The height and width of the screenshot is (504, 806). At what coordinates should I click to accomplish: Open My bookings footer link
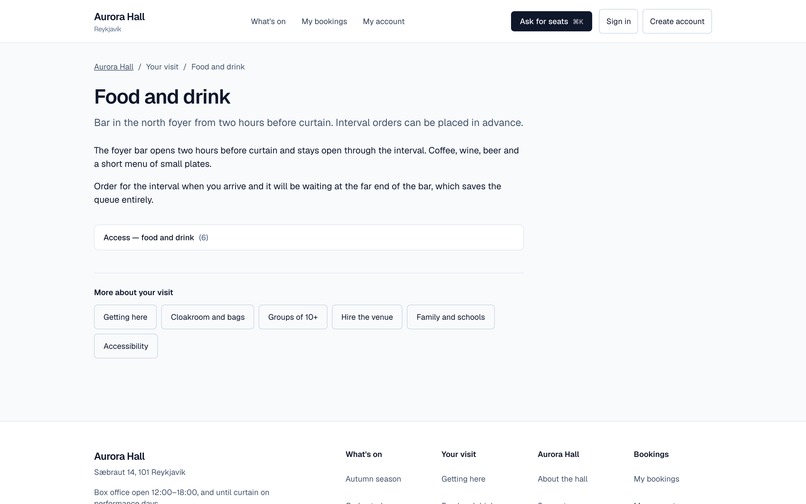click(x=656, y=479)
